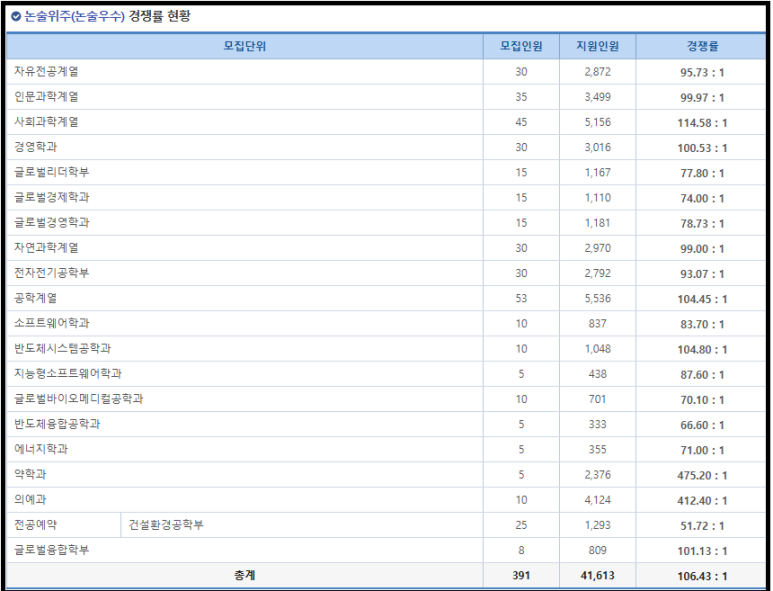Select the 글로벌리더학부 row name
The width and height of the screenshot is (773, 591).
click(x=51, y=172)
